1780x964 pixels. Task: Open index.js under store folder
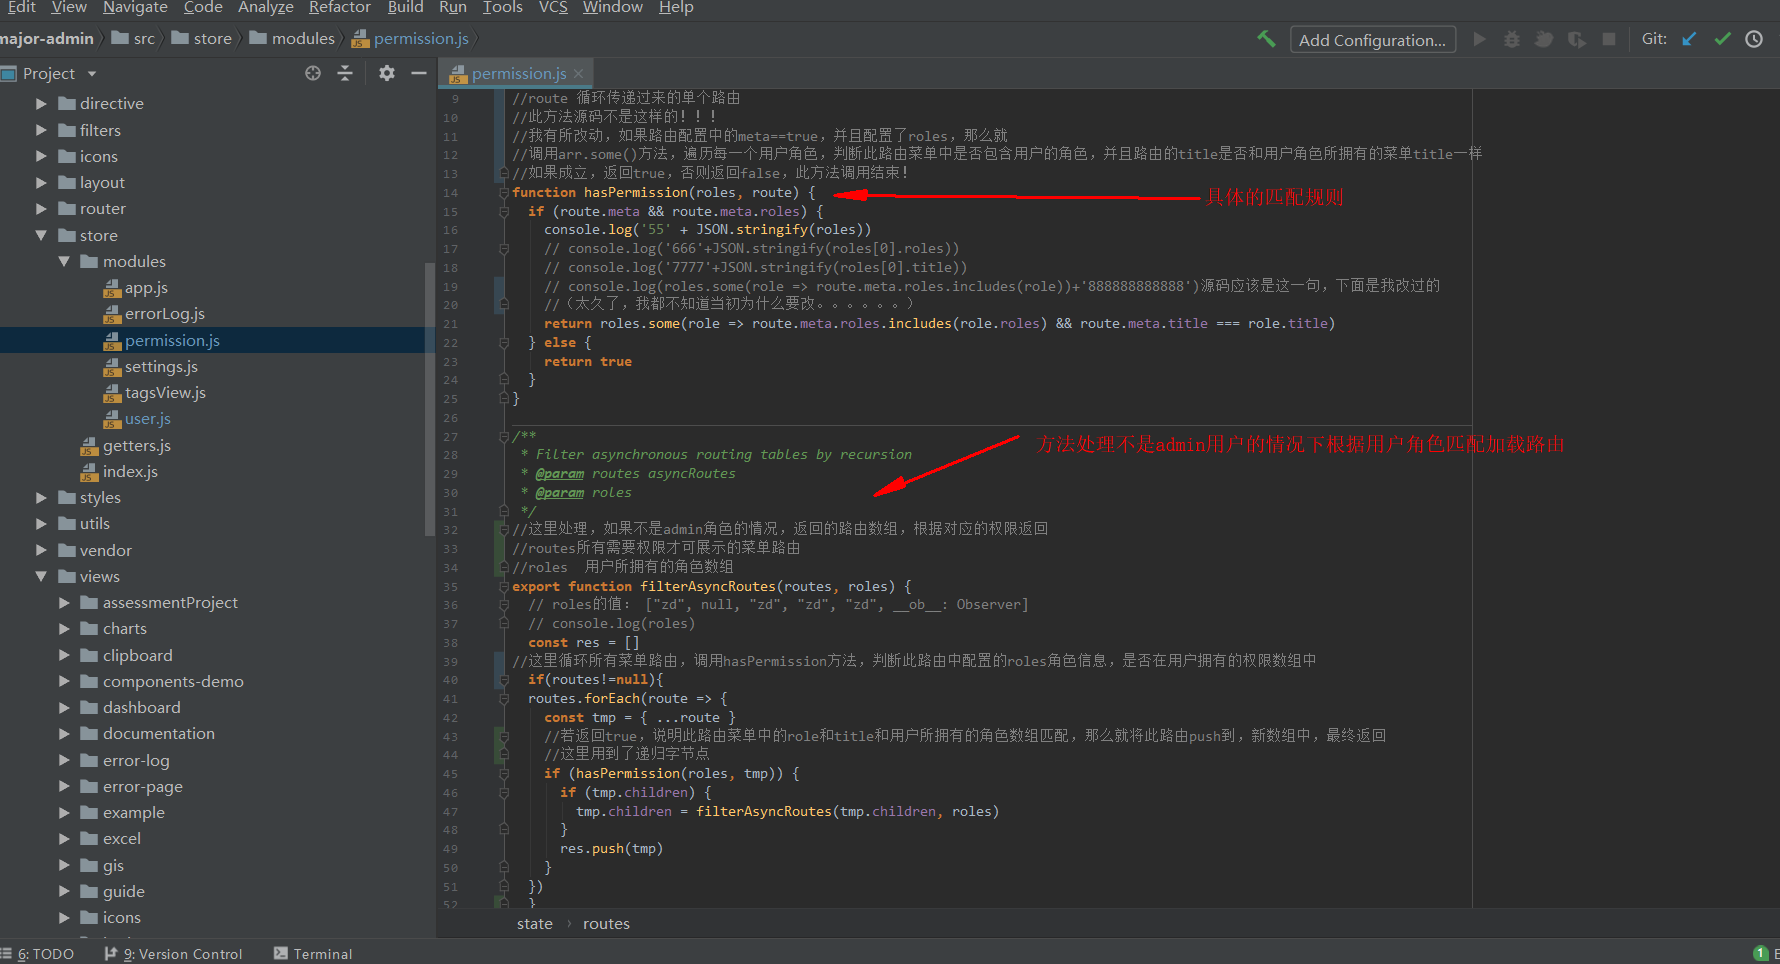tap(130, 472)
